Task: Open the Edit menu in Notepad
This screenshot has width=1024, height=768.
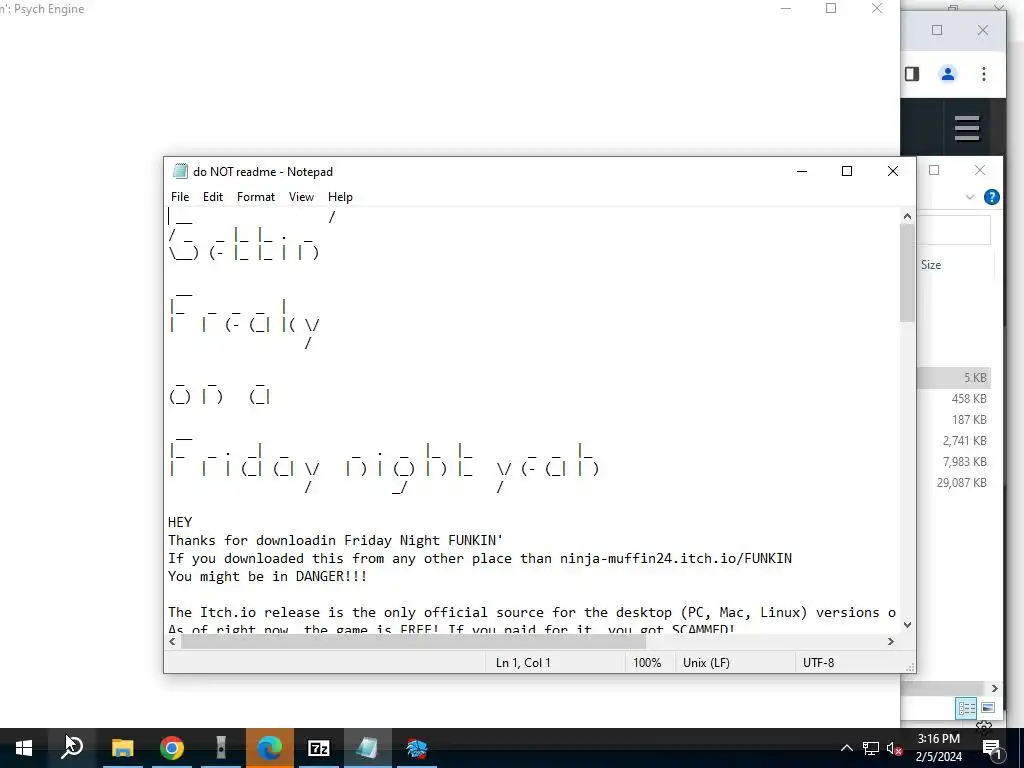Action: pos(213,197)
